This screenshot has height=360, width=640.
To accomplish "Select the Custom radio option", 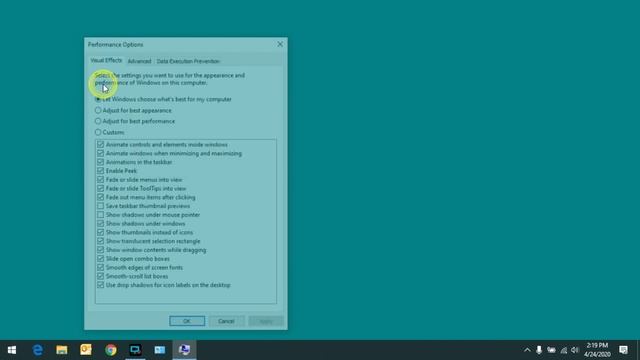I will pyautogui.click(x=109, y=132).
